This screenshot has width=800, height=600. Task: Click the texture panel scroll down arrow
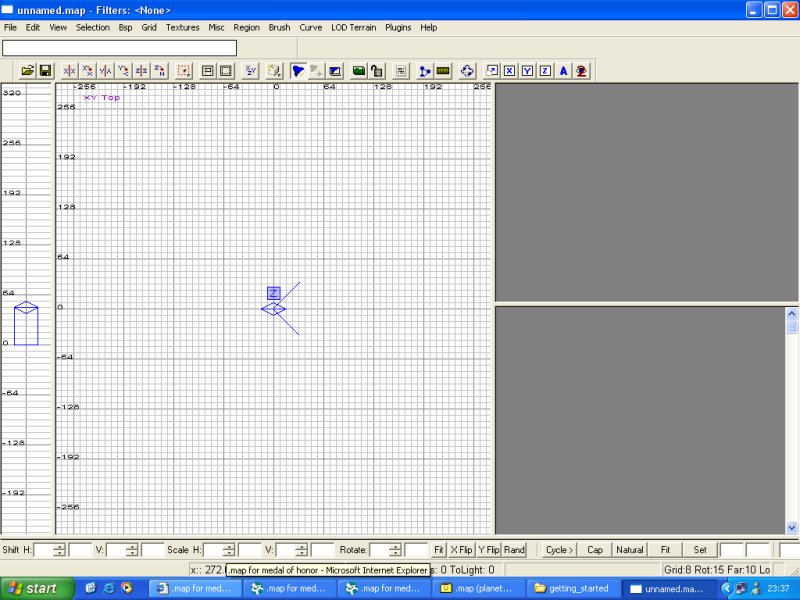pos(792,527)
